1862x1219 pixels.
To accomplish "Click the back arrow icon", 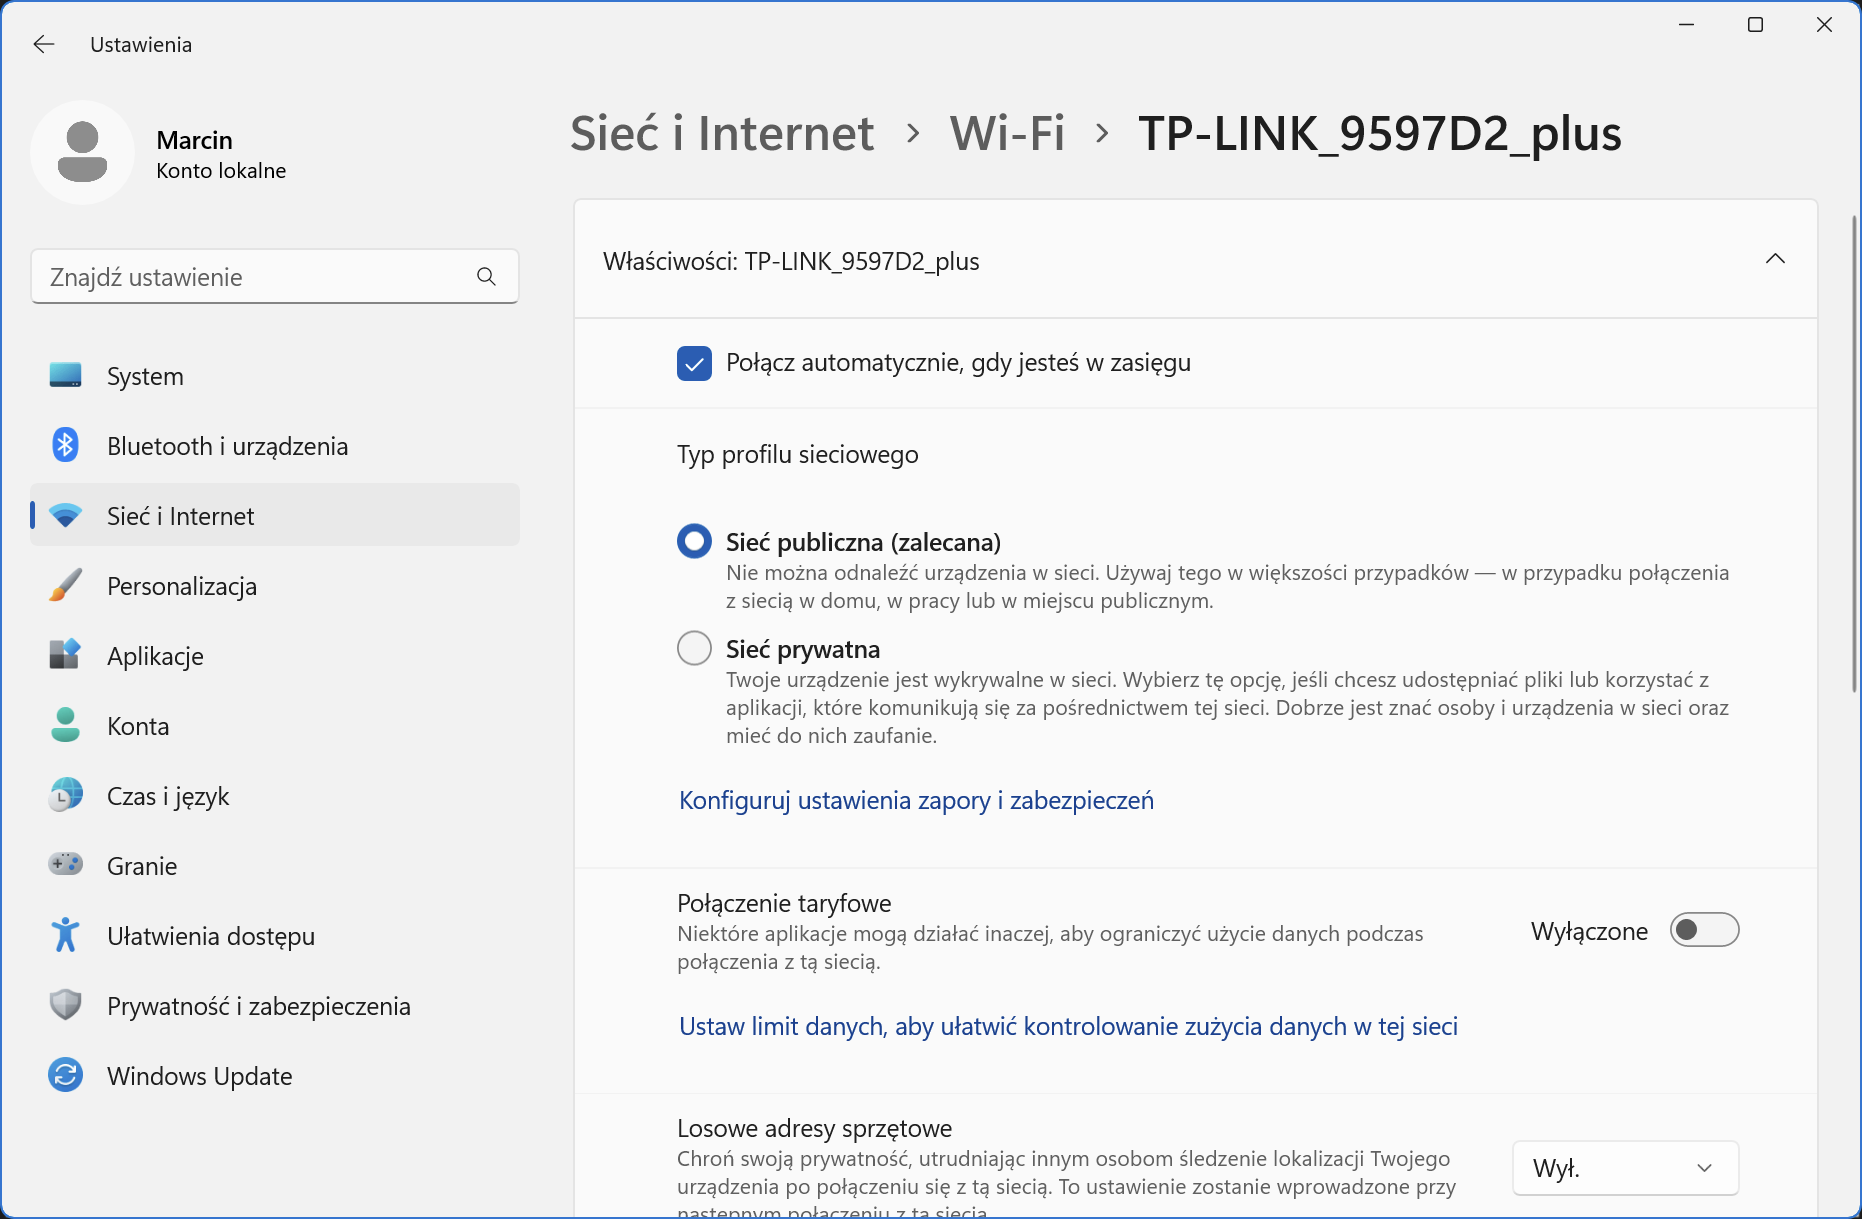I will tap(44, 44).
